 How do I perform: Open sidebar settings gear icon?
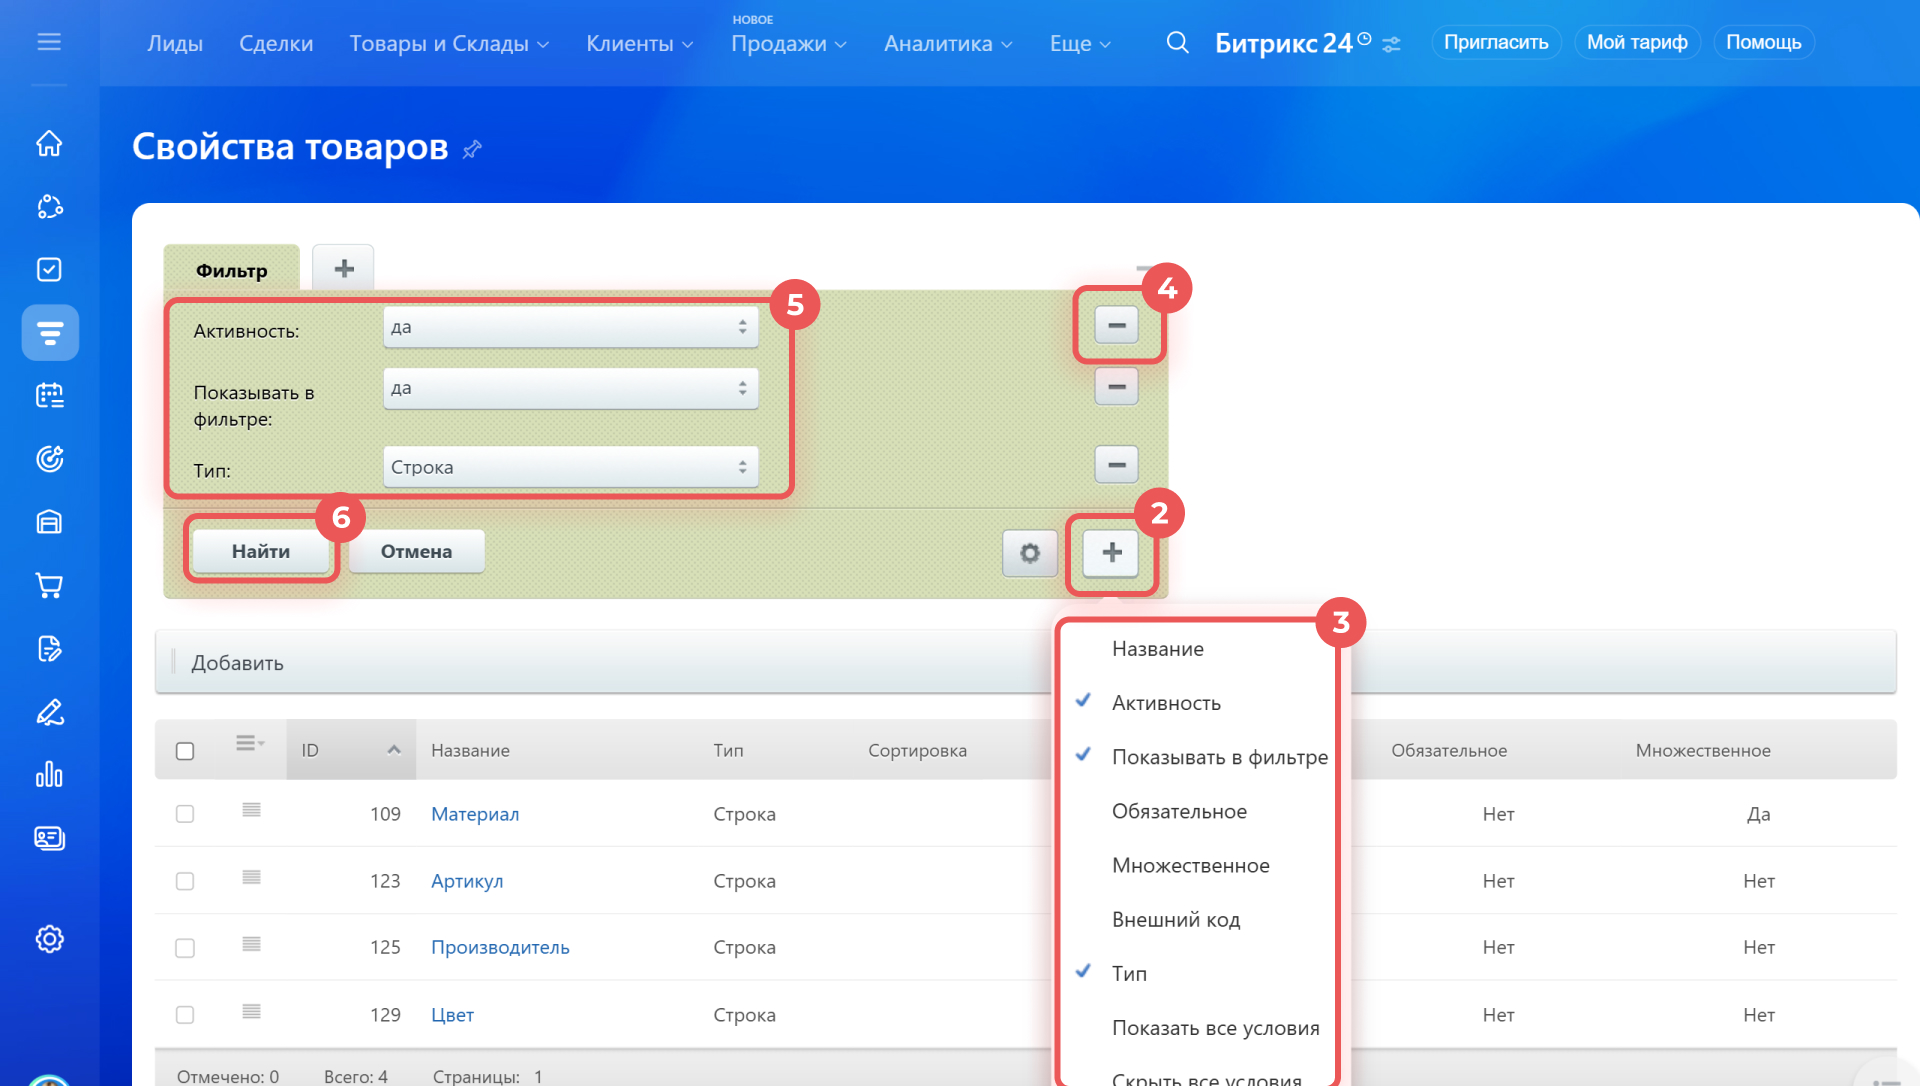coord(49,939)
